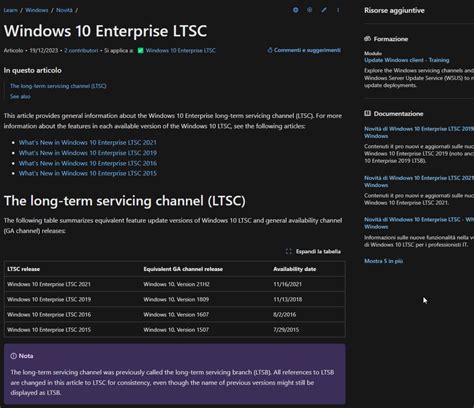Click the Windows 10 Enterprise LTSC page title
Screen dimensions: 474x408
pyautogui.click(x=105, y=31)
